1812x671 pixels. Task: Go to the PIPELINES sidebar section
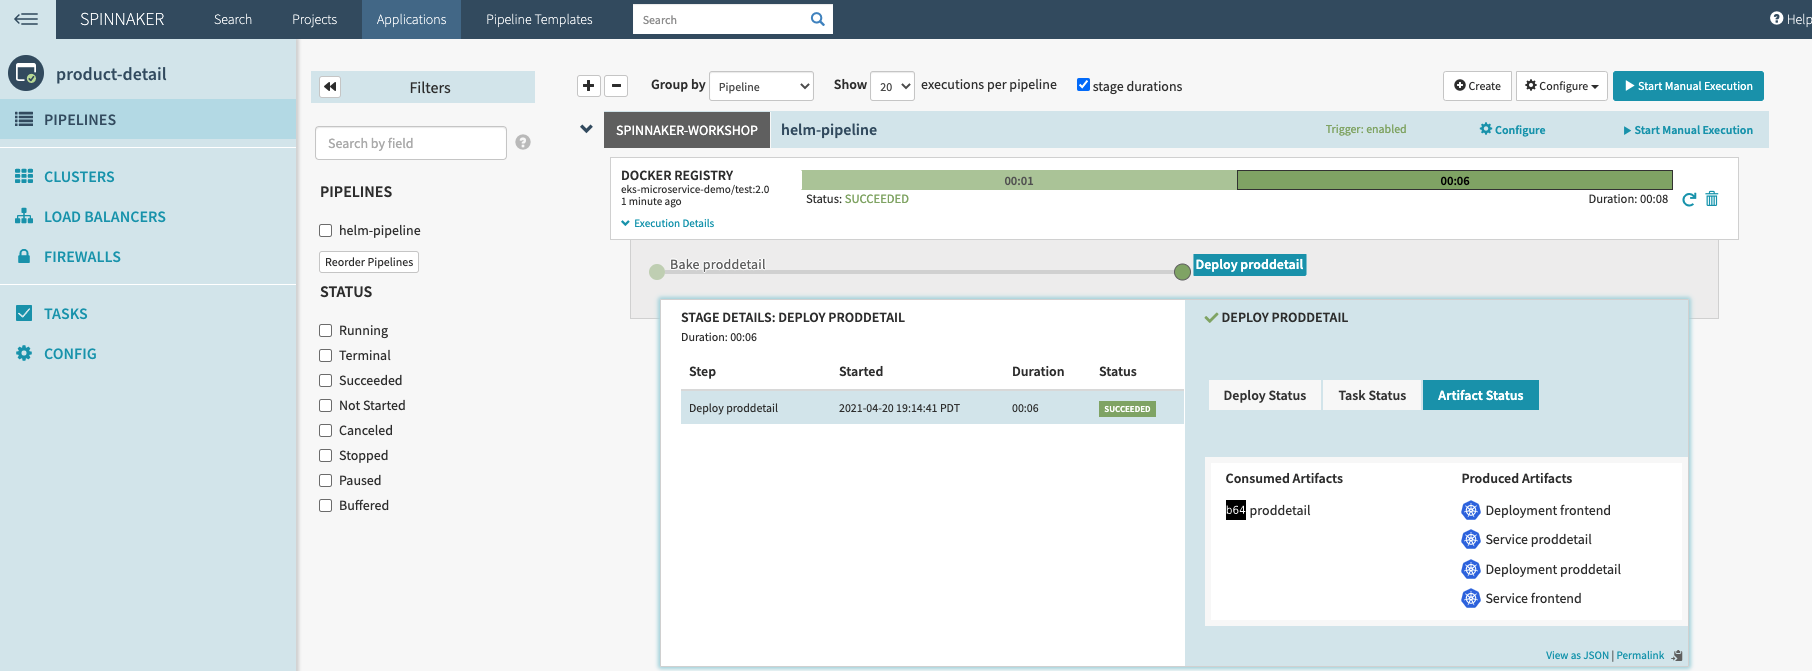click(148, 119)
